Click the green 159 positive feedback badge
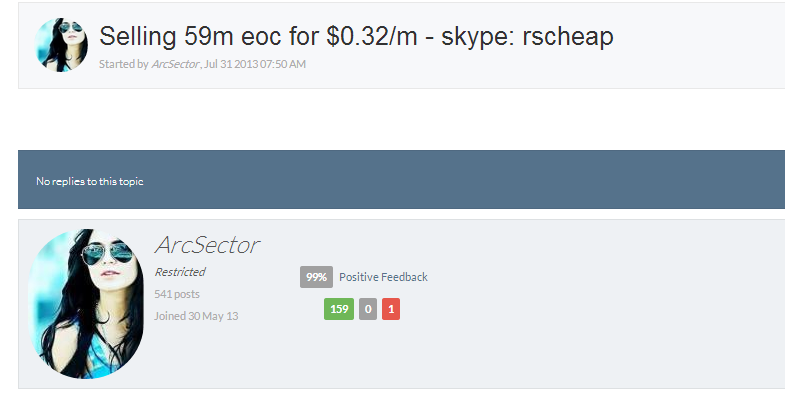 tap(339, 309)
